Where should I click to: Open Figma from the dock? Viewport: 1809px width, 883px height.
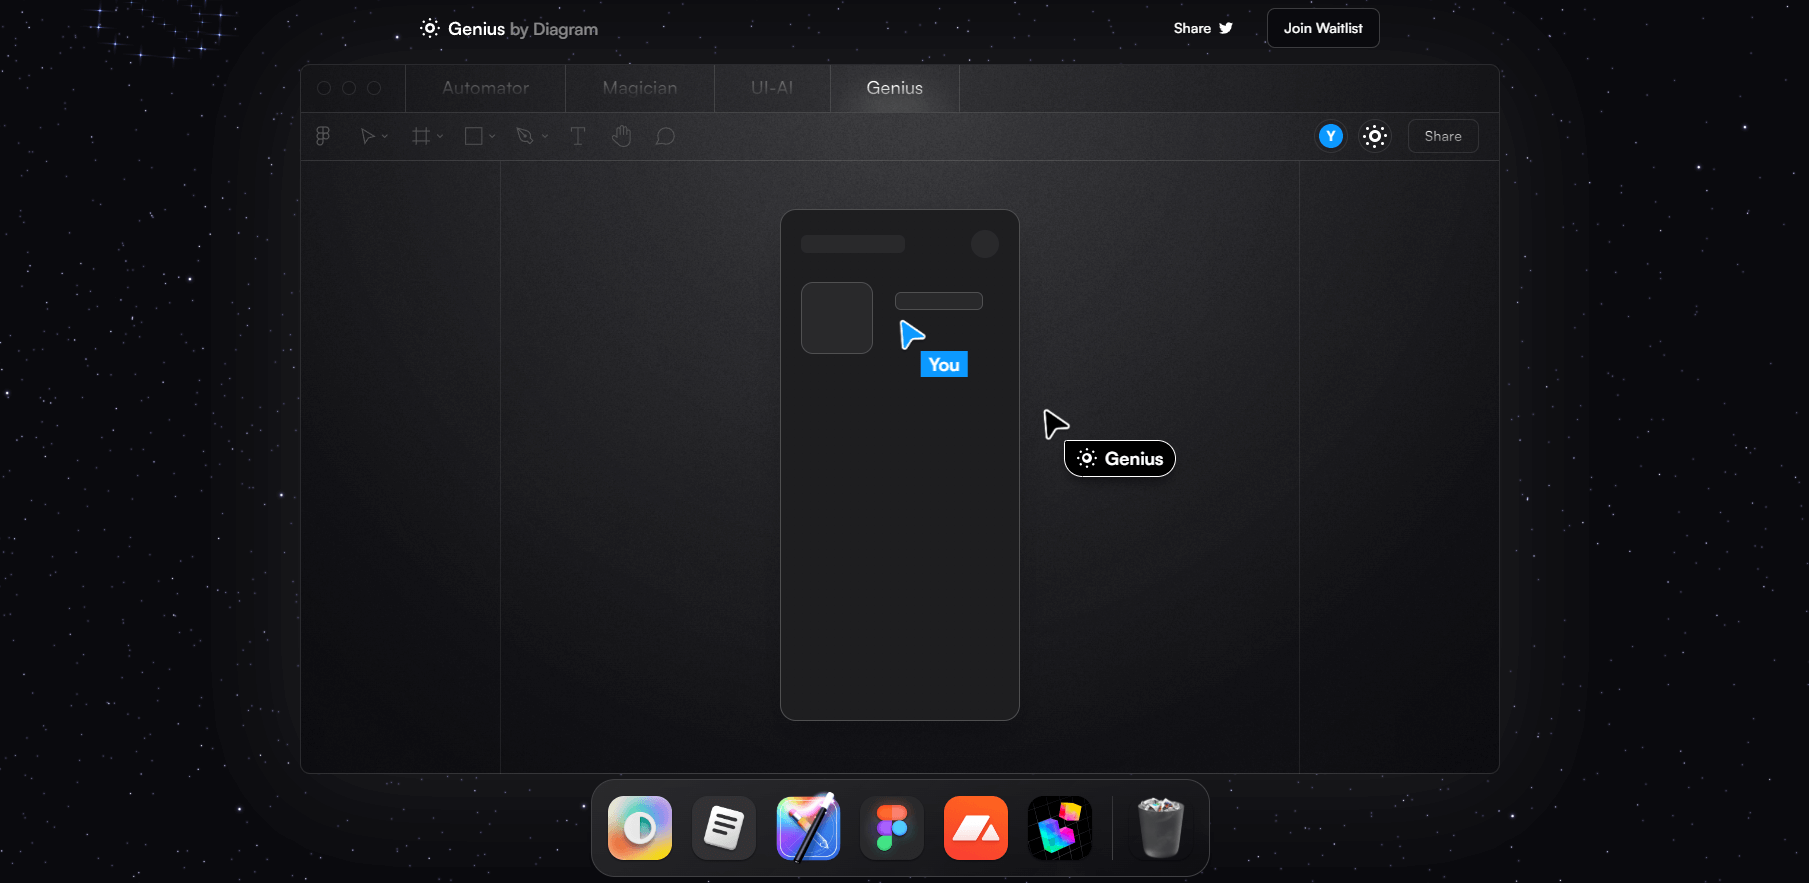(x=891, y=828)
